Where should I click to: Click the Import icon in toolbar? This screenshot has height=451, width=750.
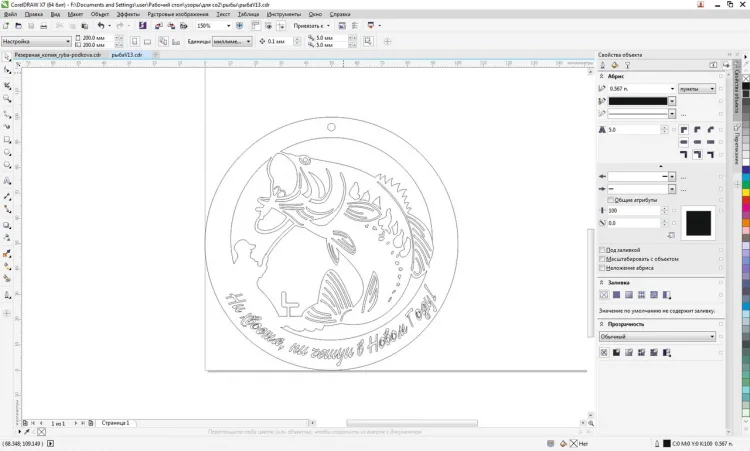tap(159, 26)
